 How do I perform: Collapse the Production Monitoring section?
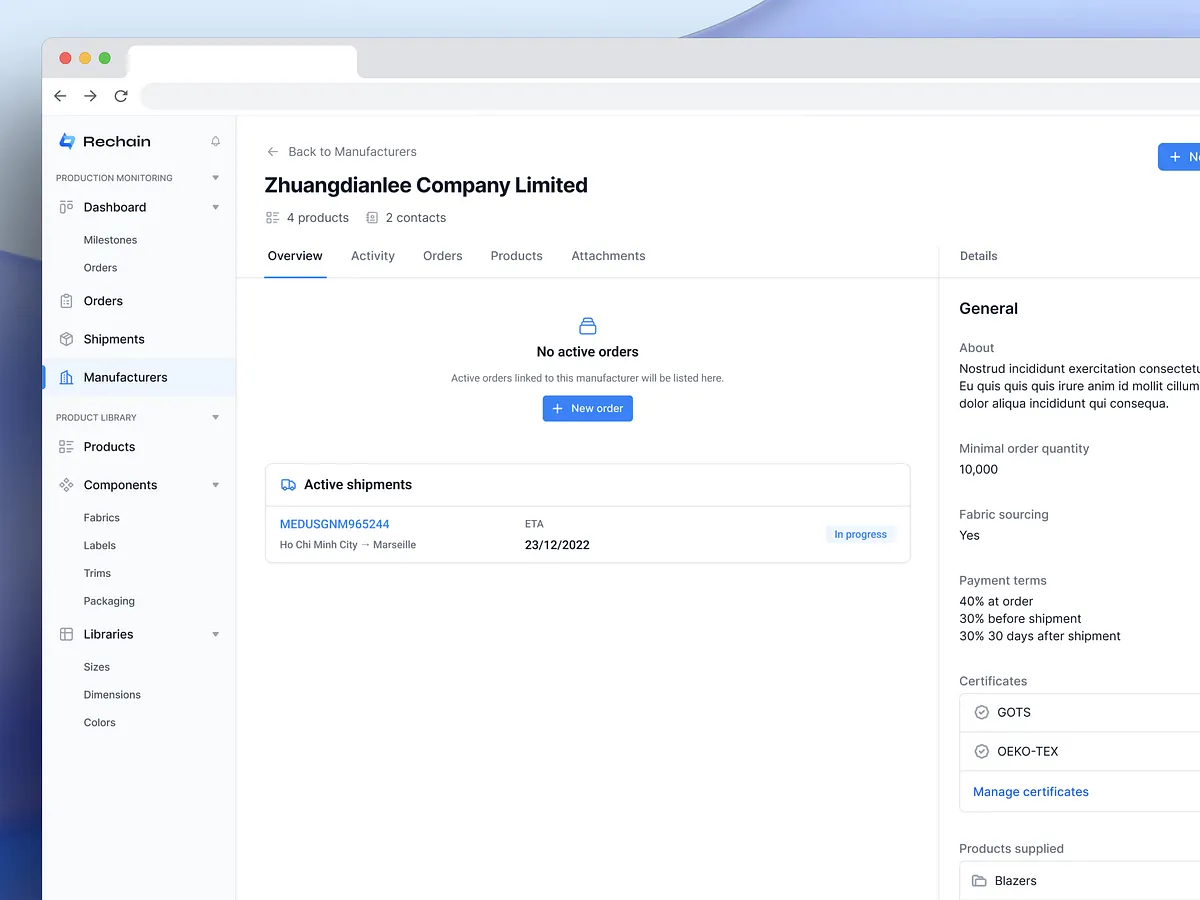click(215, 177)
